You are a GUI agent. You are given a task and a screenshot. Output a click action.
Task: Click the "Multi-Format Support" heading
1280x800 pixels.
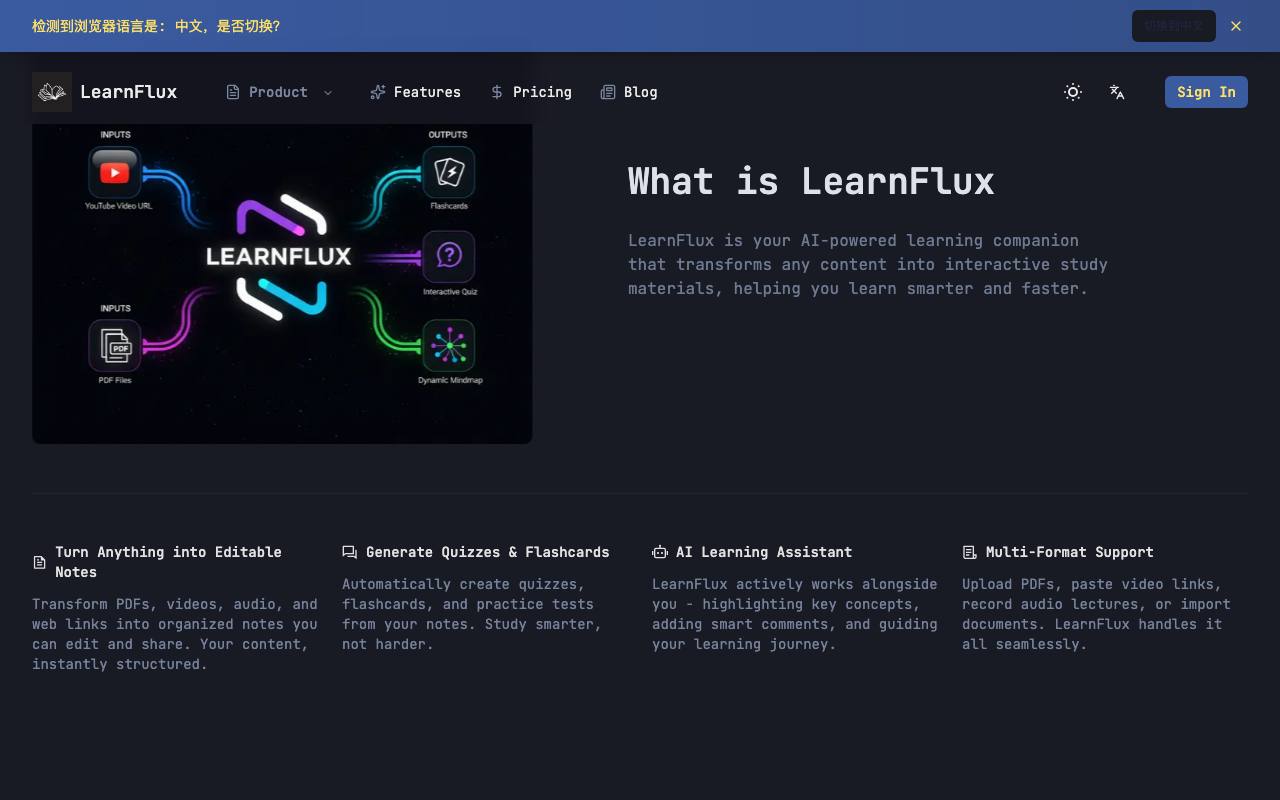[1070, 552]
